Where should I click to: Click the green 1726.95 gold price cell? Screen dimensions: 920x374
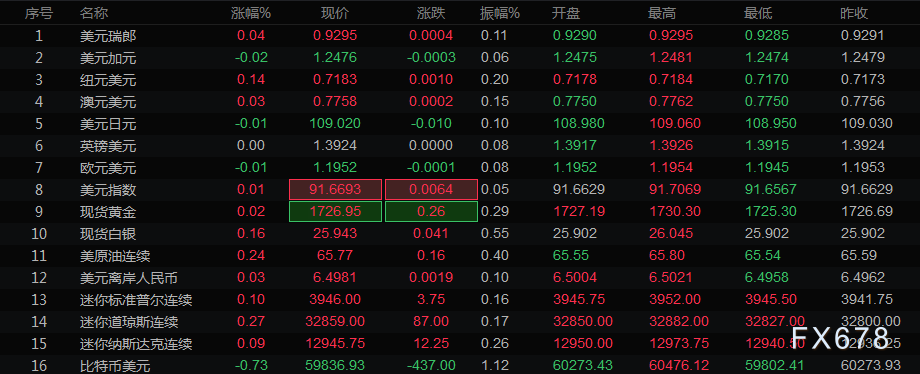point(336,211)
